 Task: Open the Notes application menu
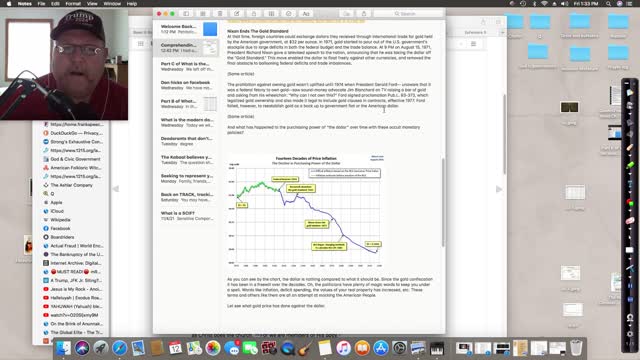[x=24, y=4]
